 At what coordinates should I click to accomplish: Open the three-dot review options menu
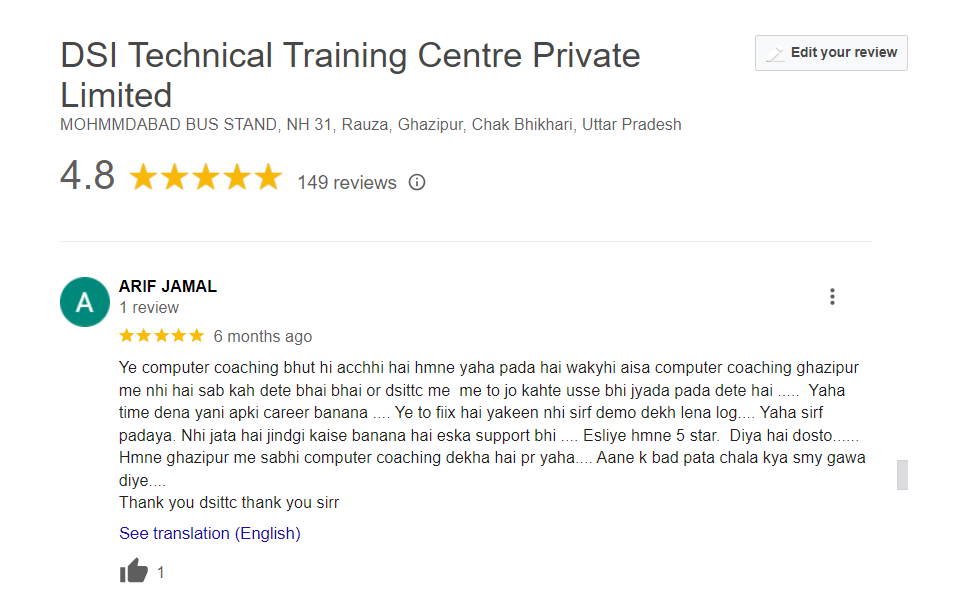[832, 297]
